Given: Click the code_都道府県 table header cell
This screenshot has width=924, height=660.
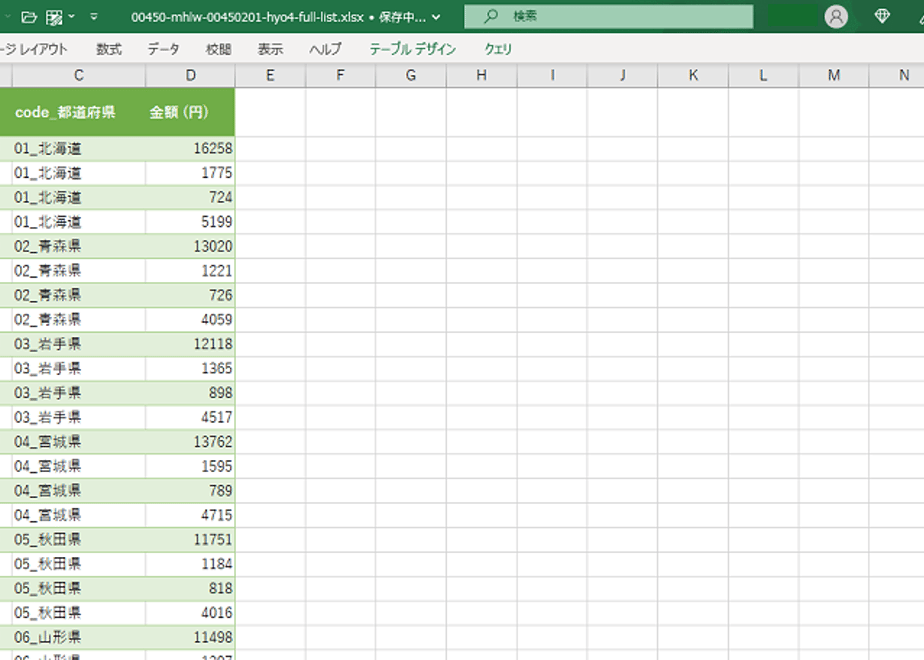Looking at the screenshot, I should (x=78, y=112).
